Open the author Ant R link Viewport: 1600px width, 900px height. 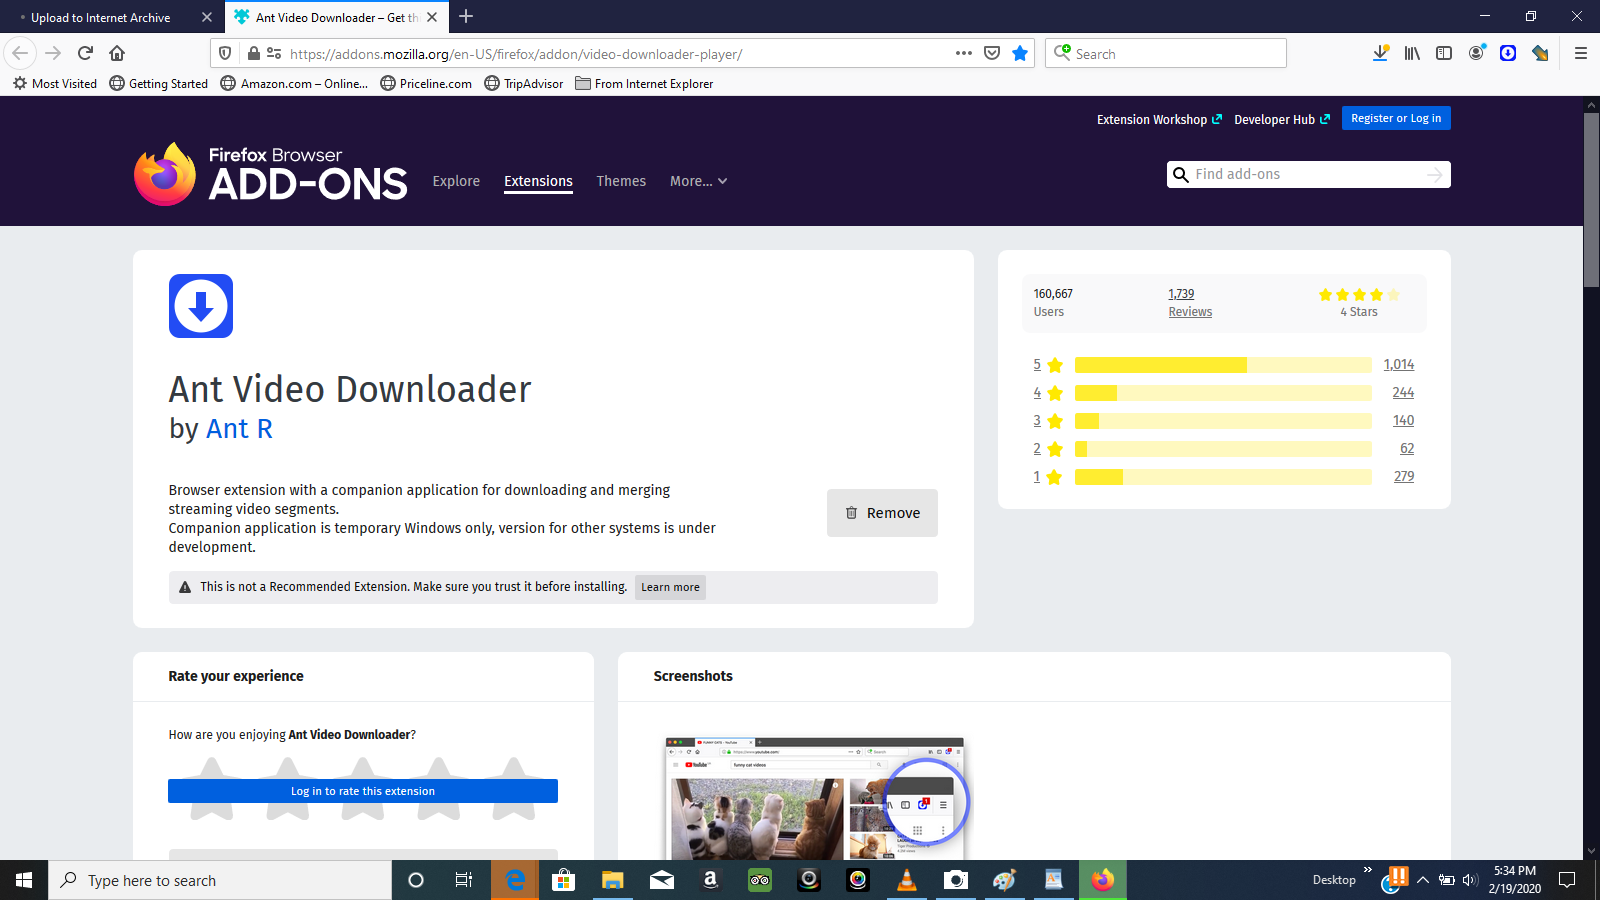coord(239,429)
